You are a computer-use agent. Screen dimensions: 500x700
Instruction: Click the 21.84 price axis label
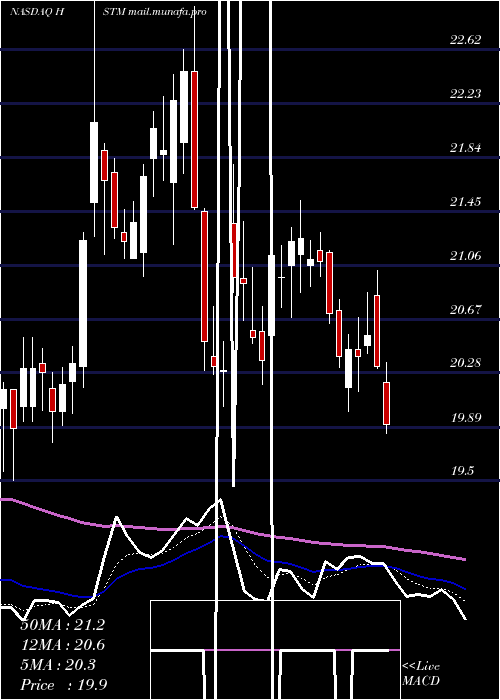[465, 148]
